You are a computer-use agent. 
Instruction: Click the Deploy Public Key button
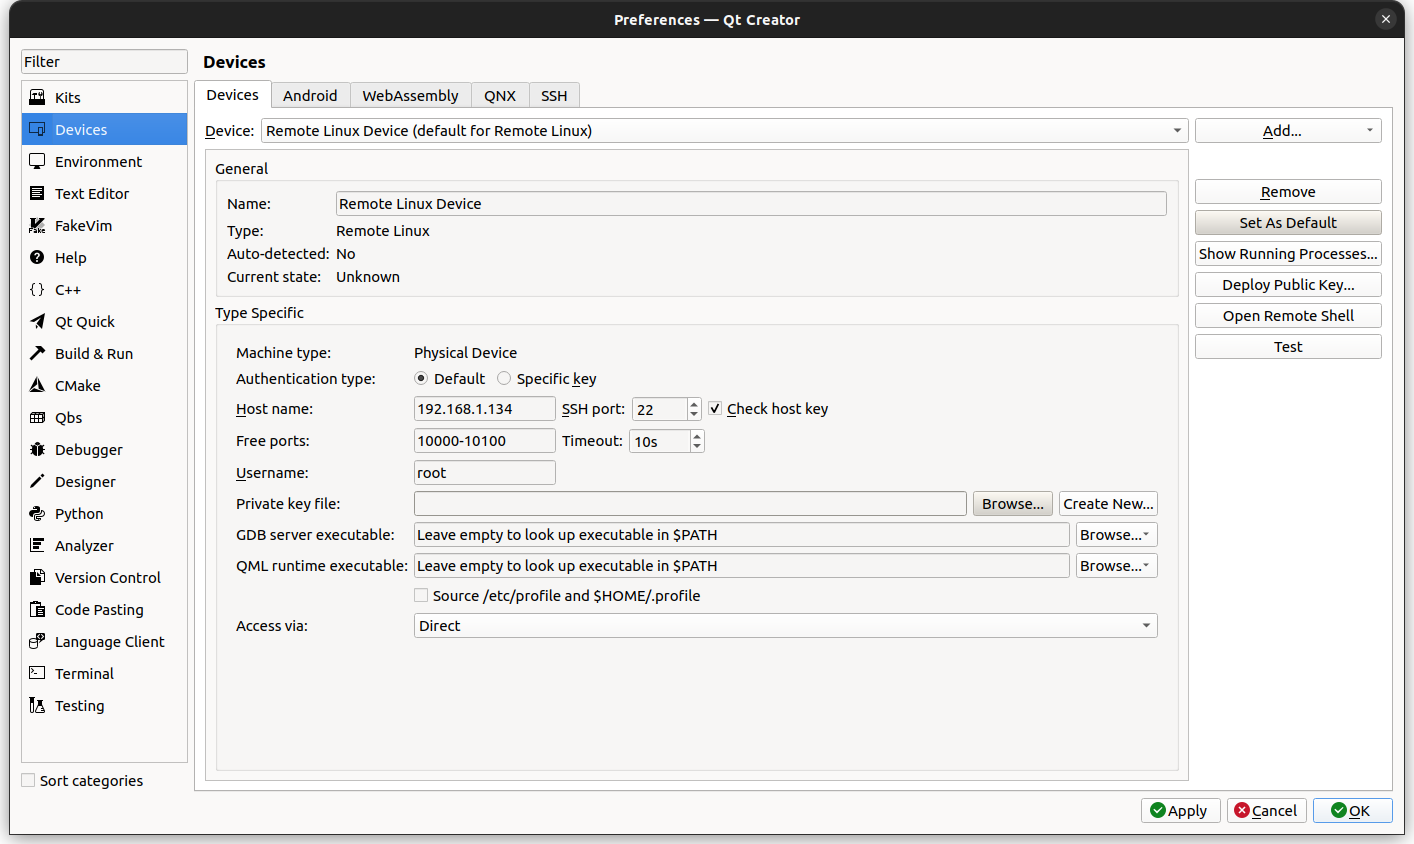click(x=1287, y=284)
